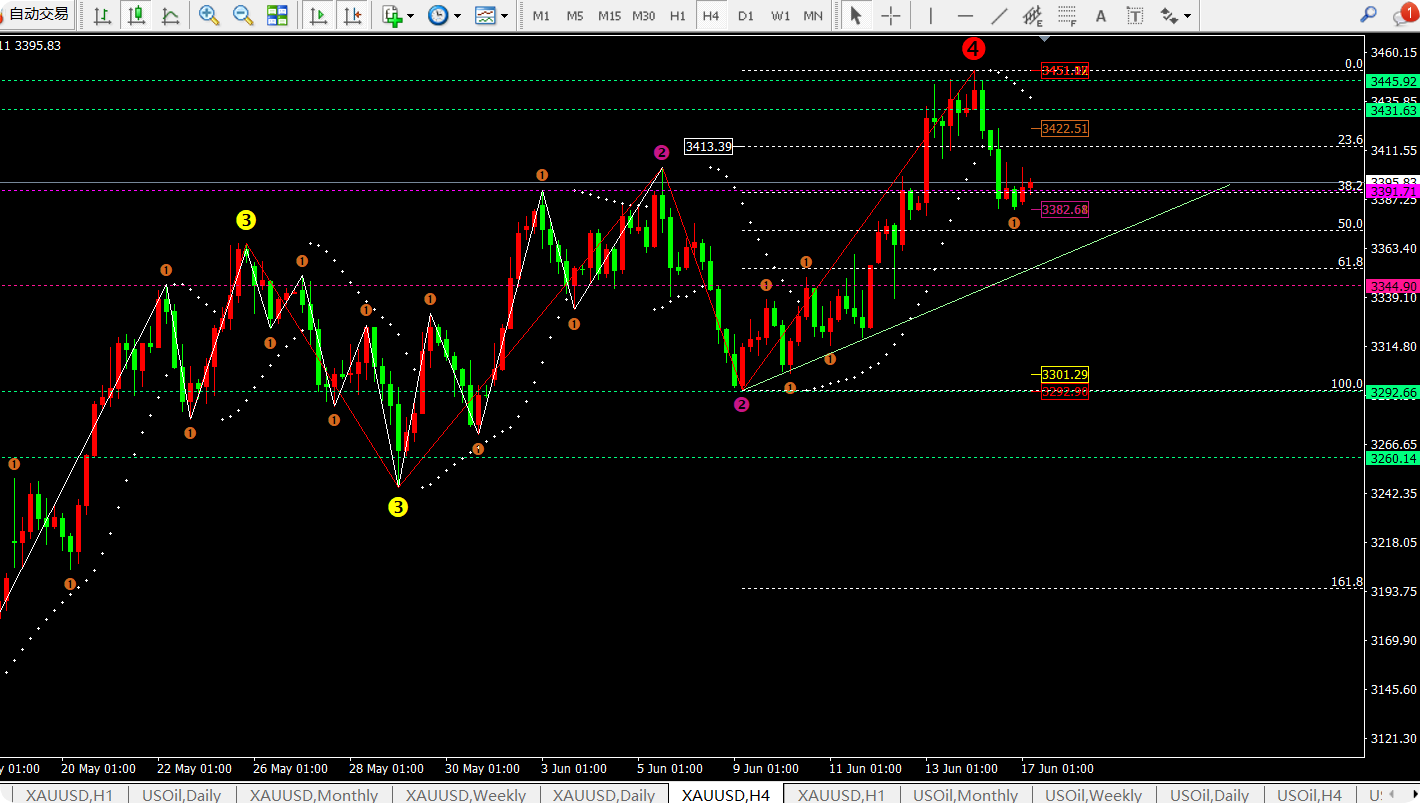Click the 自动交易 auto-trading button
The height and width of the screenshot is (803, 1420).
(37, 14)
